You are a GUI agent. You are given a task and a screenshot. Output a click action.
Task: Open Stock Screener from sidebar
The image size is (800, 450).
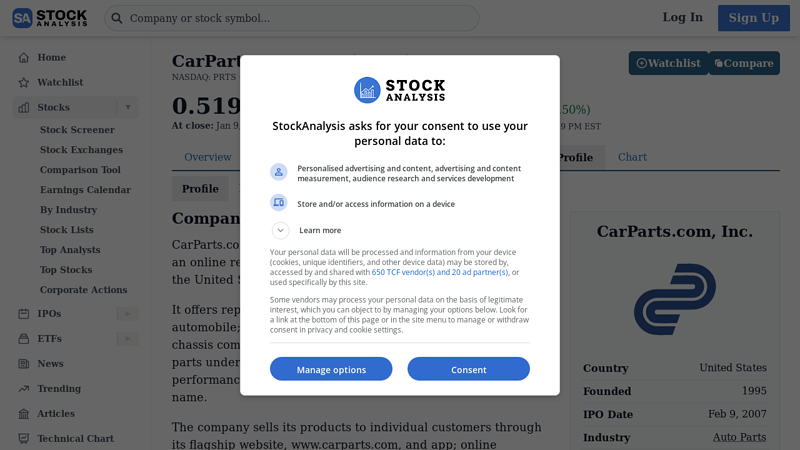coord(77,130)
